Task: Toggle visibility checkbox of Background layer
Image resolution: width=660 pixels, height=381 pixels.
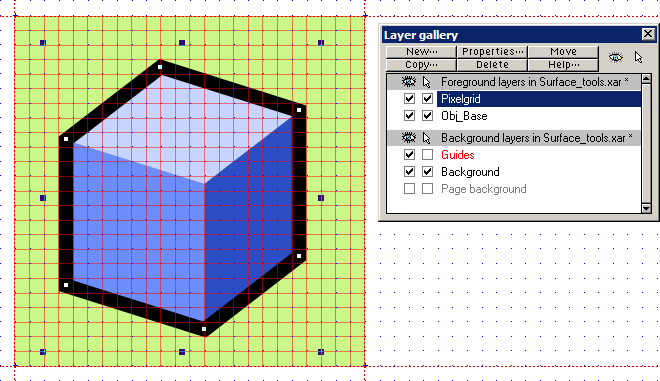Action: point(409,171)
